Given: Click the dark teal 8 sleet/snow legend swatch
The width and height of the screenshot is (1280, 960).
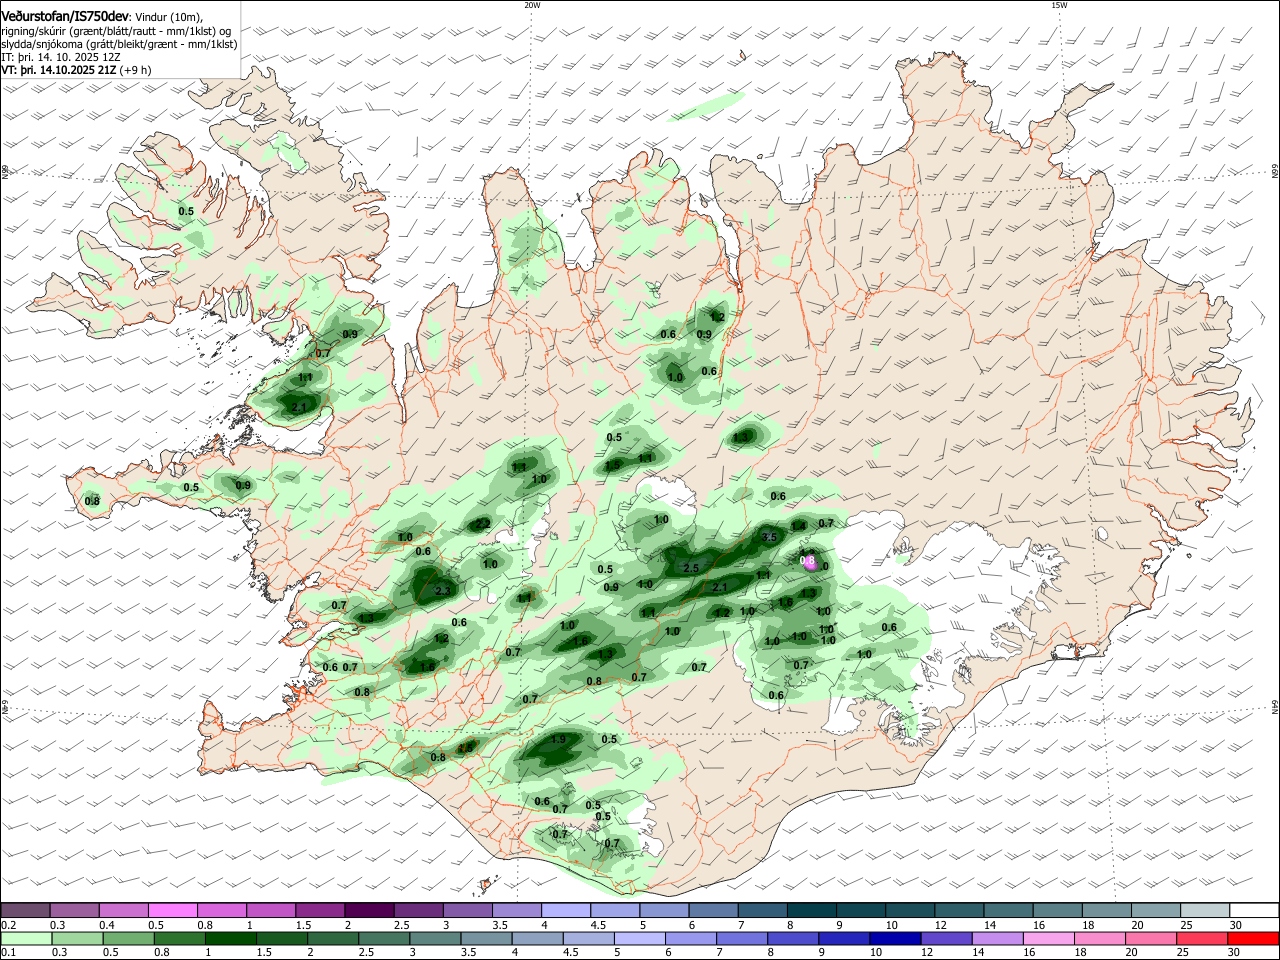Looking at the screenshot, I should click(x=812, y=910).
